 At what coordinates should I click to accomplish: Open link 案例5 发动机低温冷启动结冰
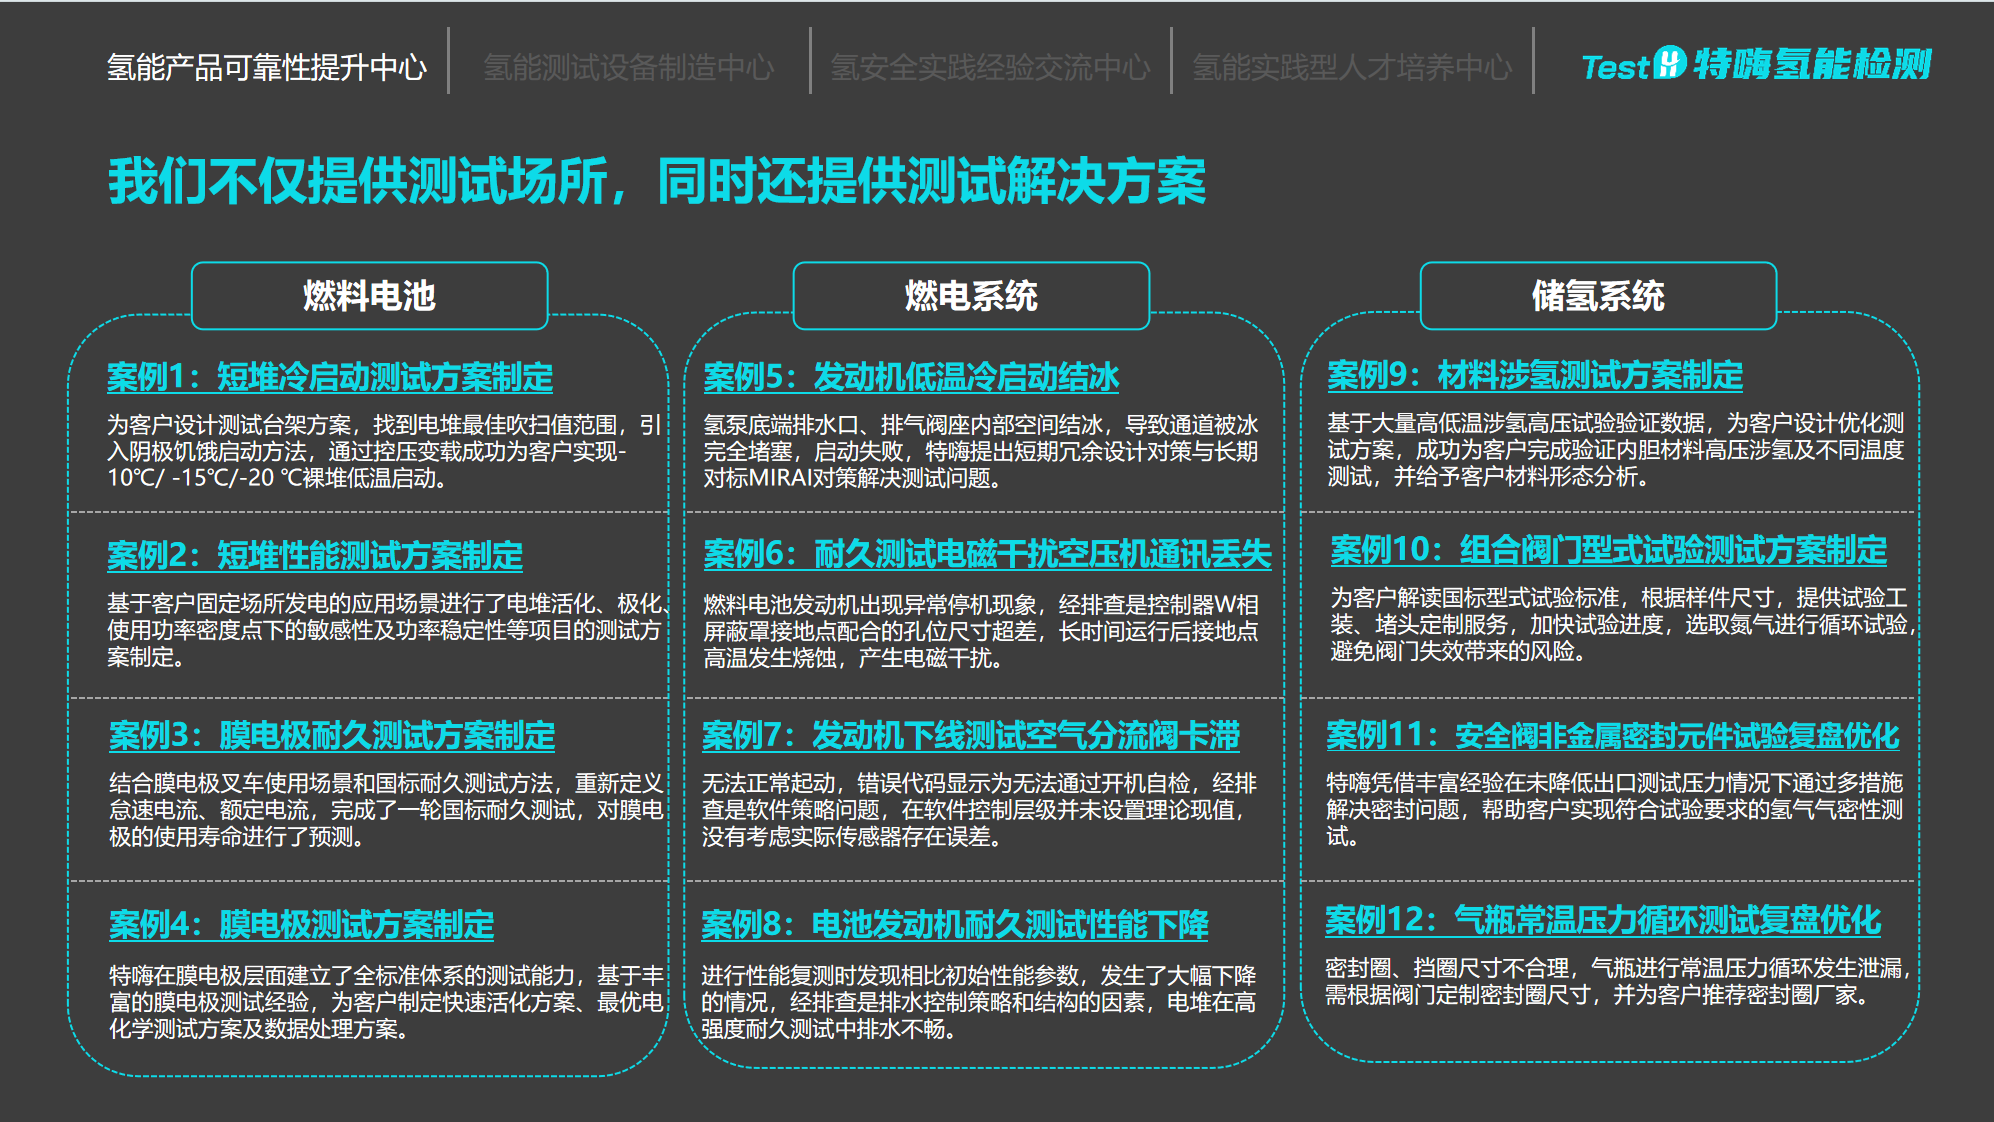tap(911, 377)
